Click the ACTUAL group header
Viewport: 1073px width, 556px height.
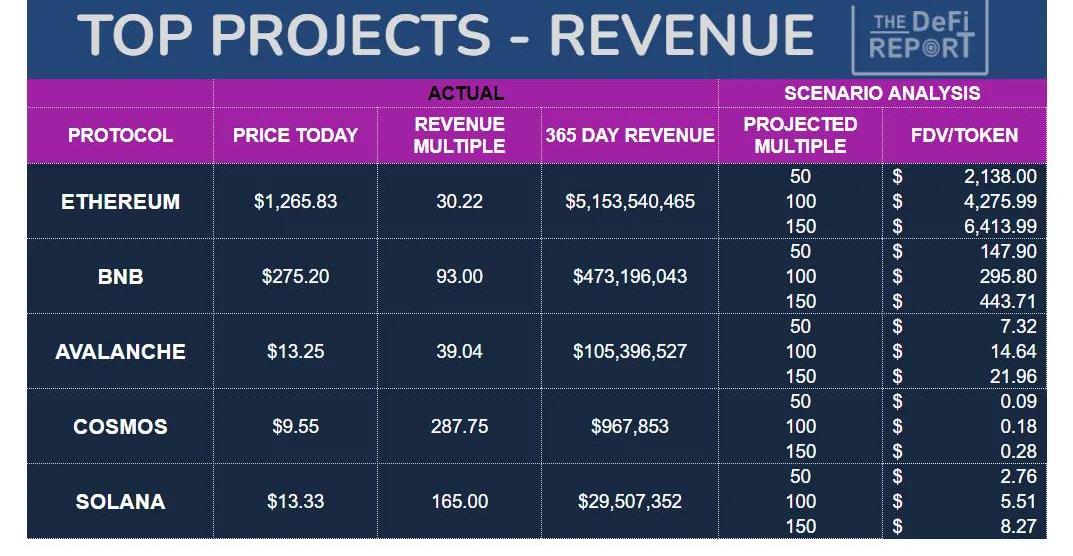pyautogui.click(x=465, y=93)
